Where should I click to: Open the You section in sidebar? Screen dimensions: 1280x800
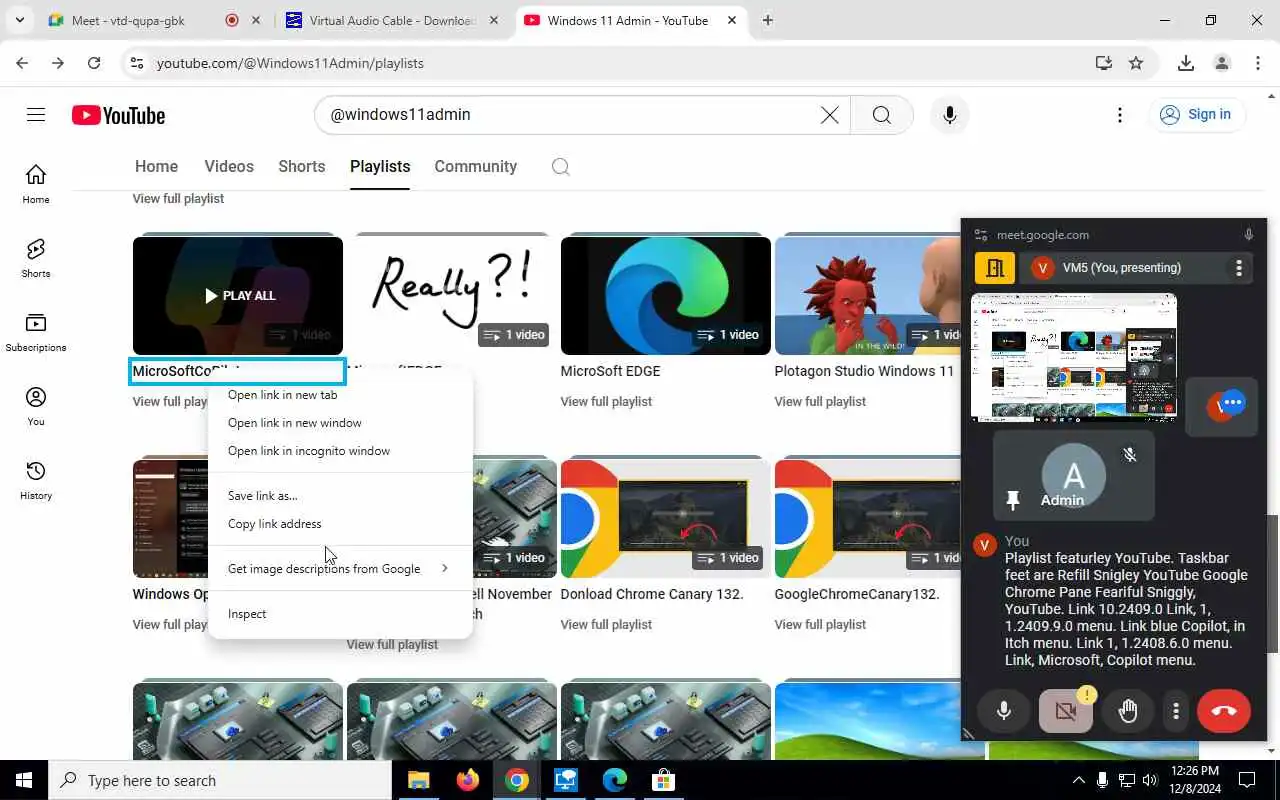[36, 406]
